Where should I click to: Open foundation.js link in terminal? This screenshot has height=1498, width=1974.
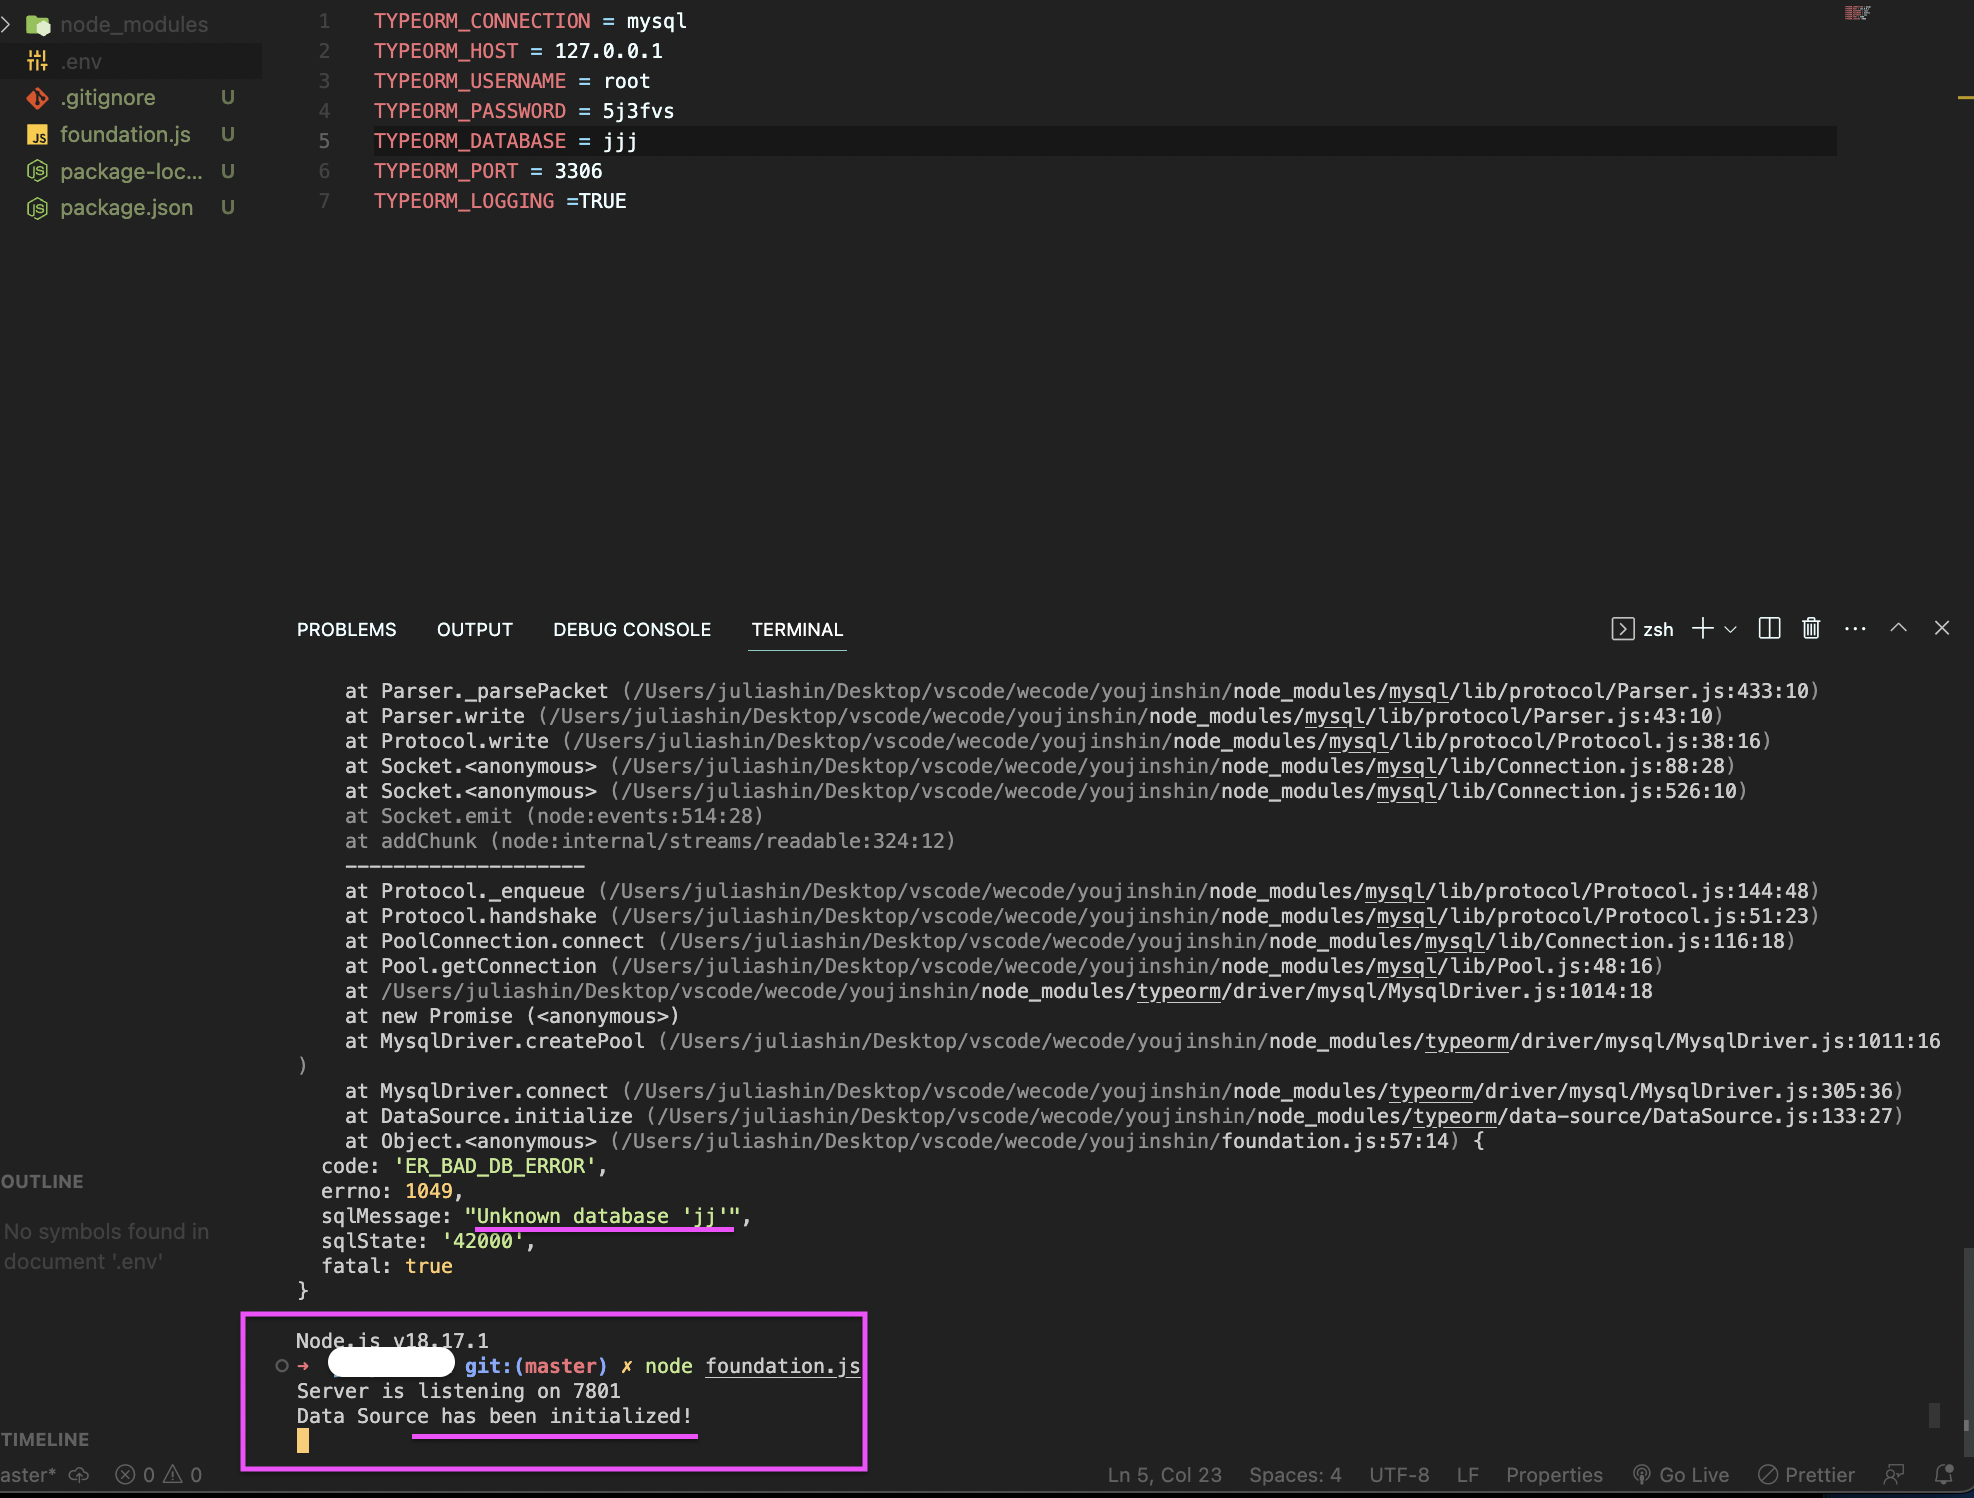782,1366
